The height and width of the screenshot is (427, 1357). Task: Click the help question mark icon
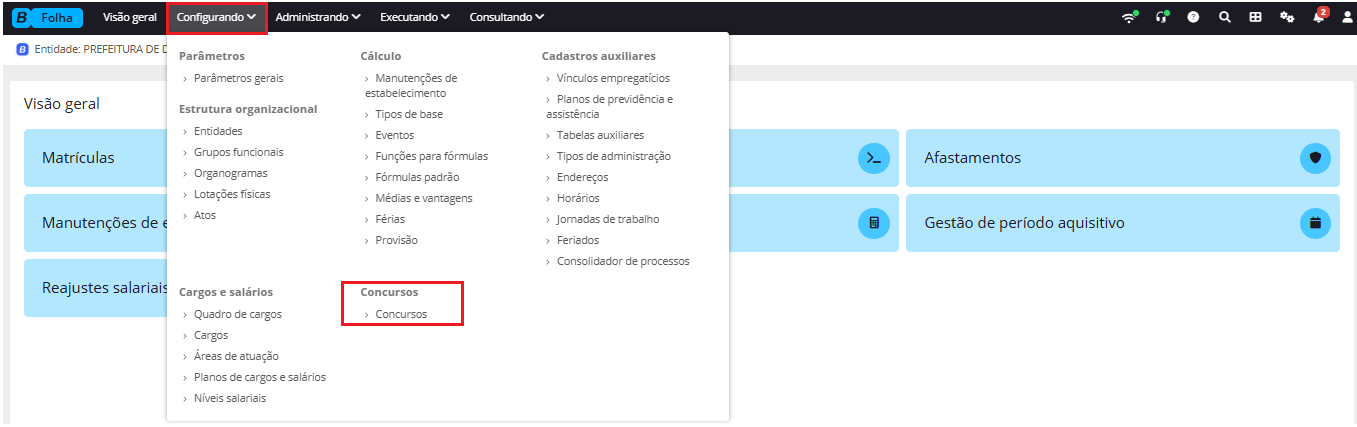(x=1193, y=17)
